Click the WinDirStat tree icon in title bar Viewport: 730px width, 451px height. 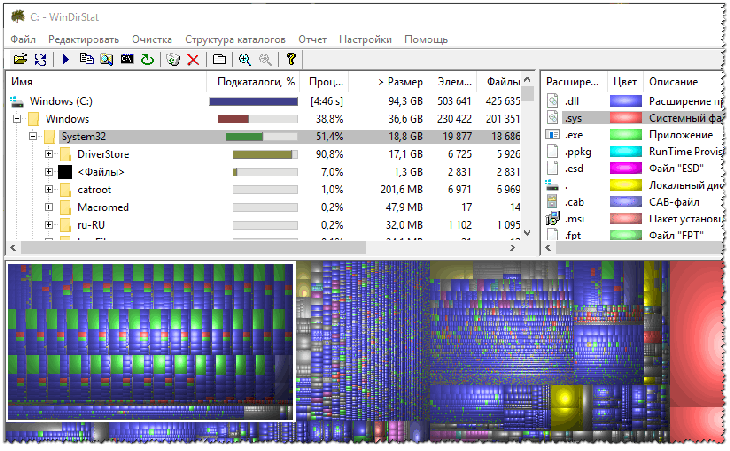pyautogui.click(x=18, y=17)
